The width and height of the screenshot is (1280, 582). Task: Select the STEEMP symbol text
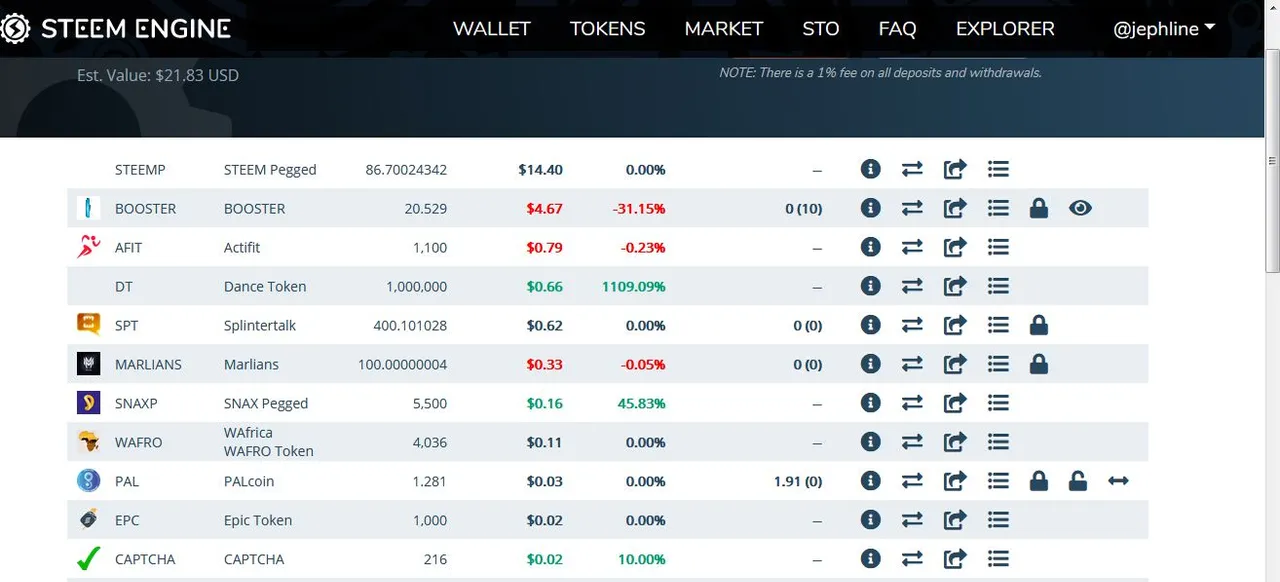(x=140, y=169)
